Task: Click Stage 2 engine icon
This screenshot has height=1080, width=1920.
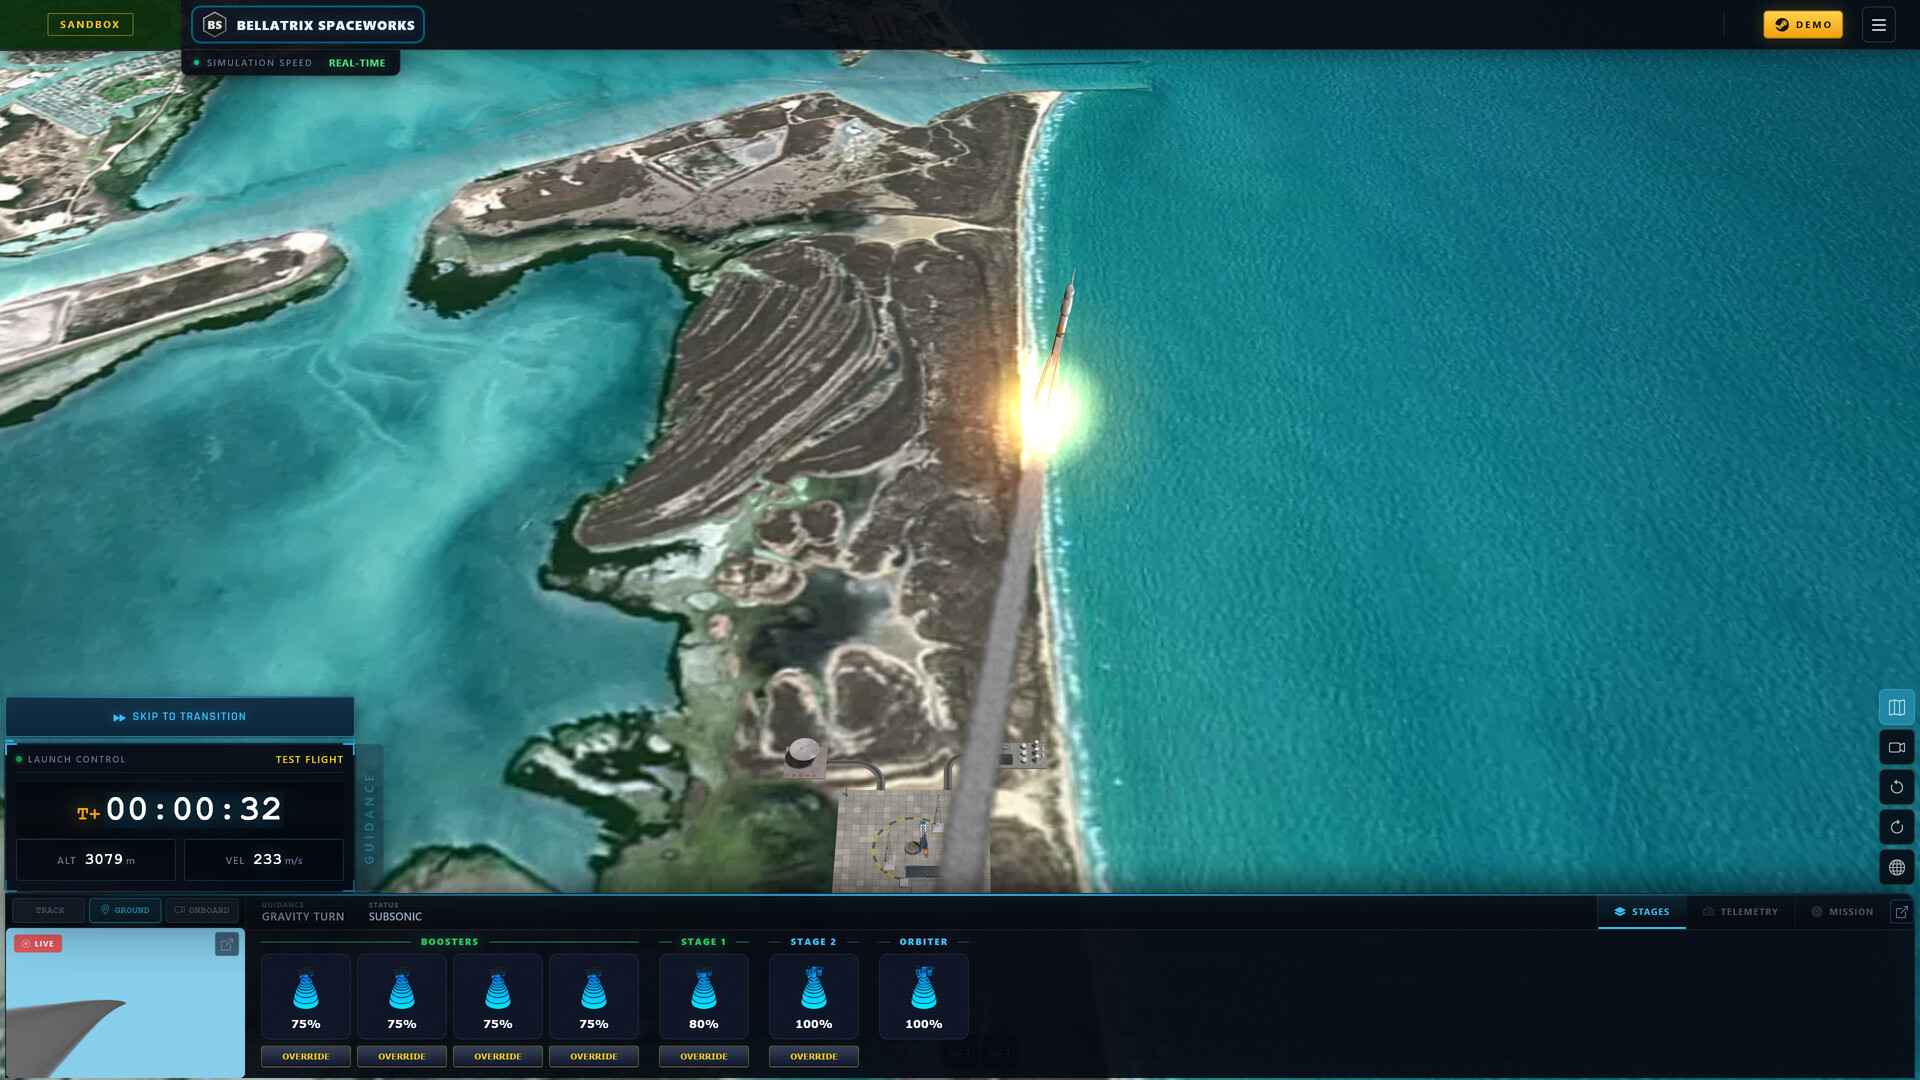Action: click(x=814, y=988)
